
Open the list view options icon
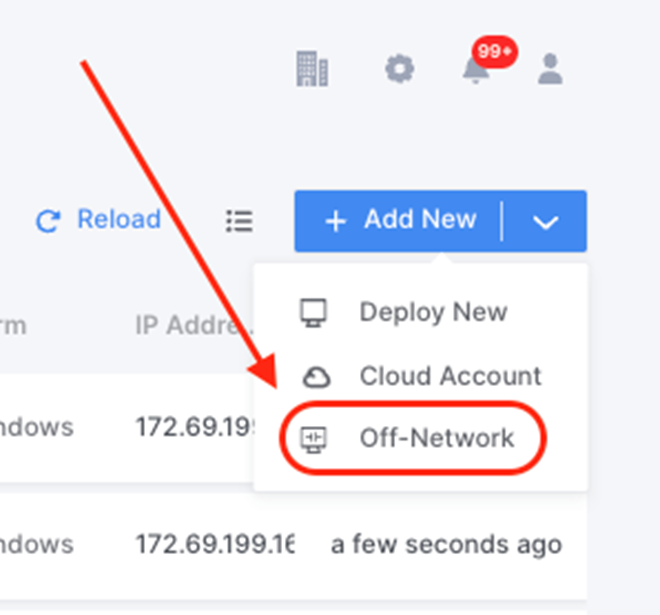(240, 221)
